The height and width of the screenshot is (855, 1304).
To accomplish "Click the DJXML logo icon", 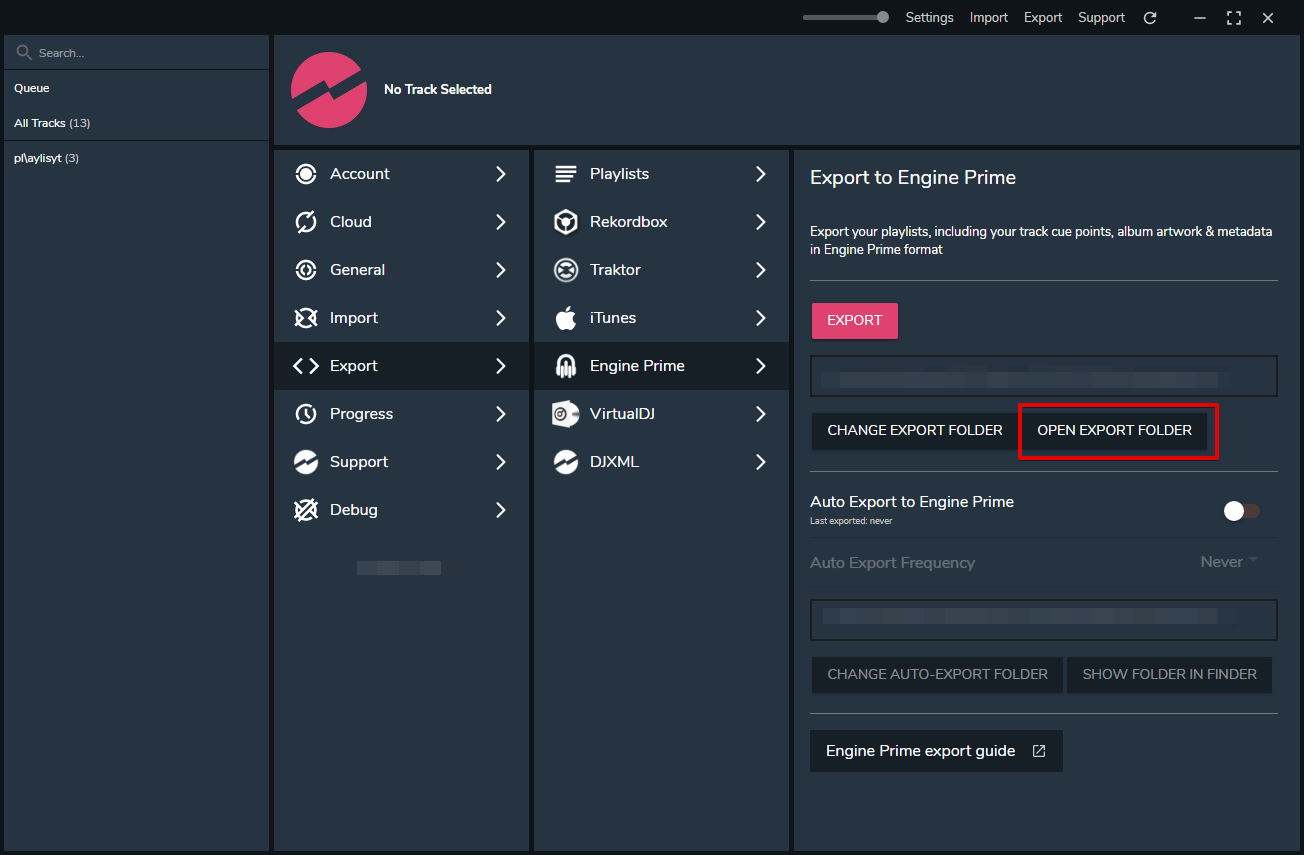I will tap(566, 462).
